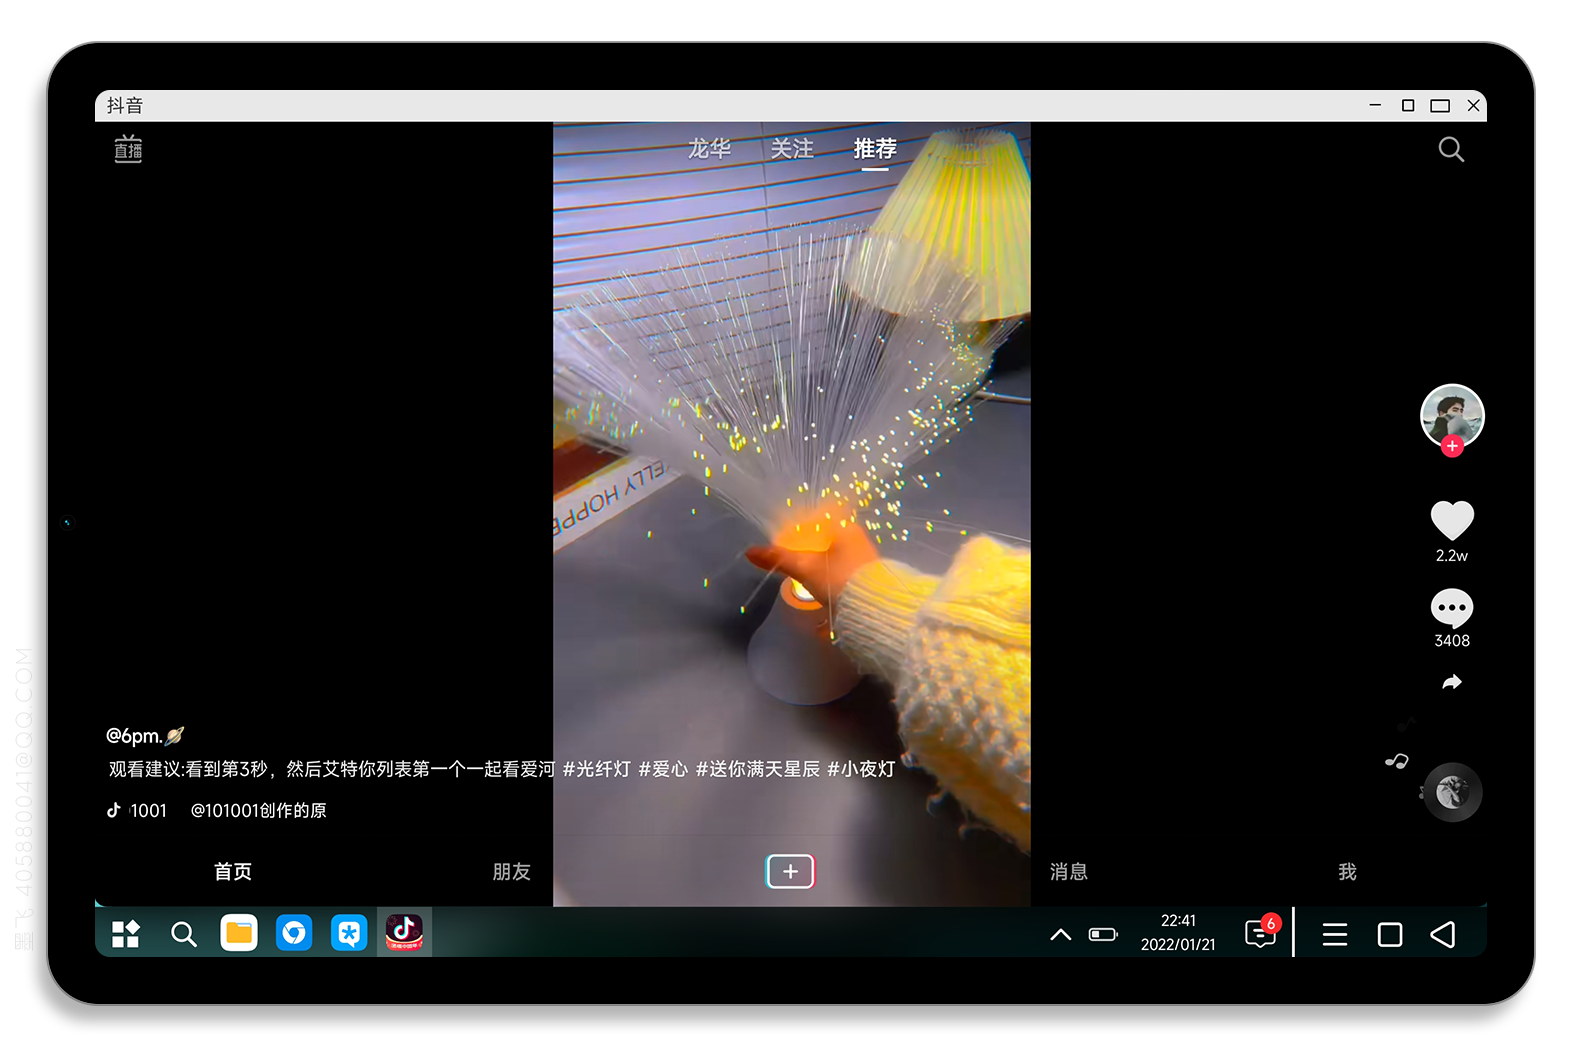Expand the system tray up chevron
This screenshot has height=1048, width=1584.
[x=1060, y=935]
